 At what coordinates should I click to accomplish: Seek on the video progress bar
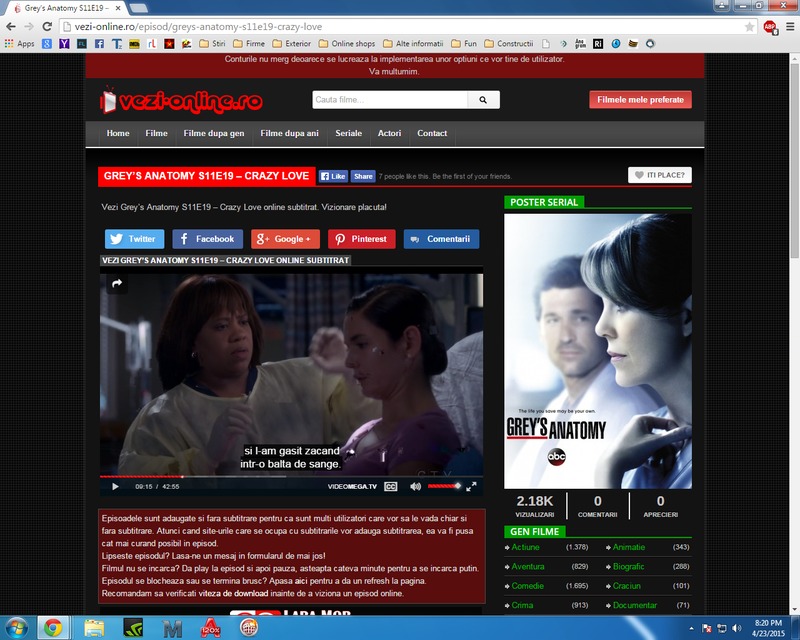click(x=291, y=477)
